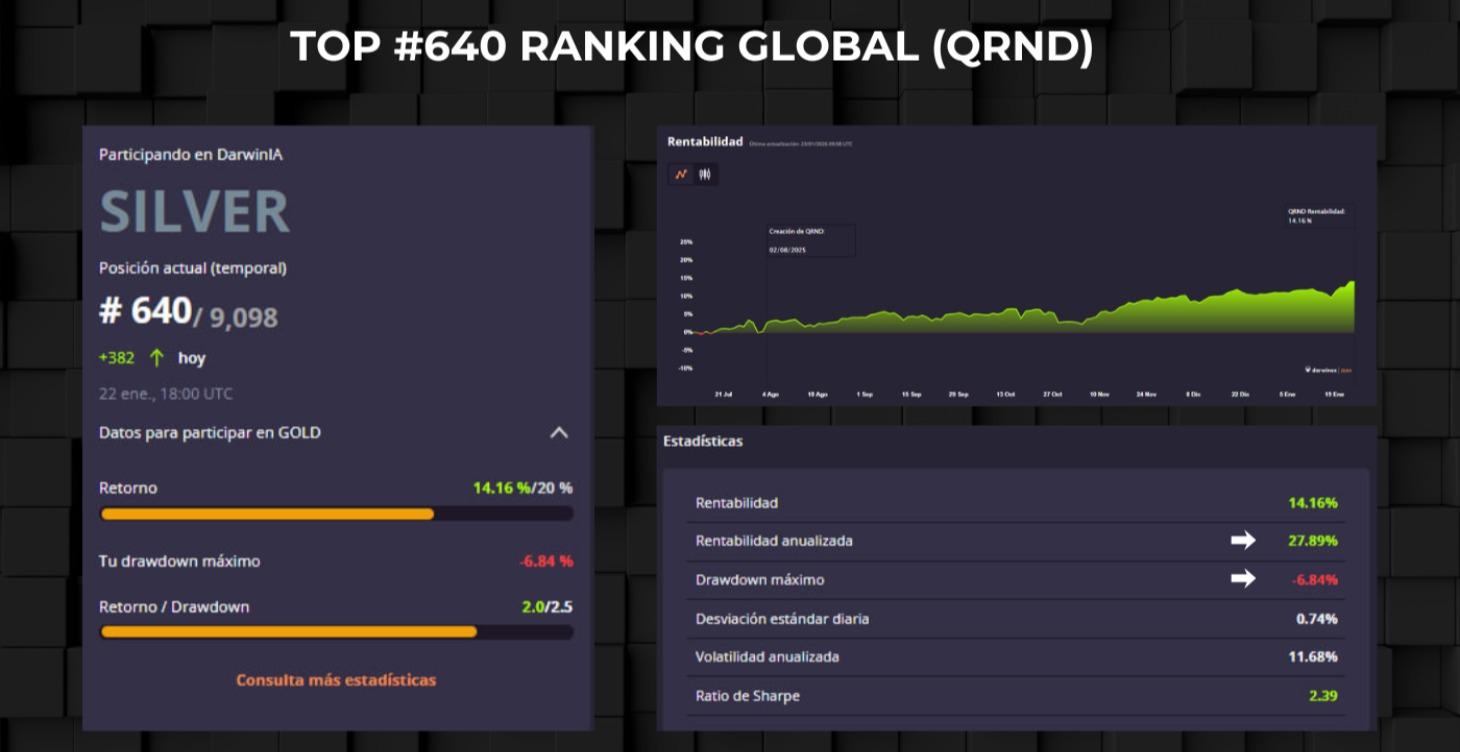Viewport: 1460px width, 752px height.
Task: Click the QRND Rentabilidad 14.16% chart tooltip
Action: [x=1316, y=216]
